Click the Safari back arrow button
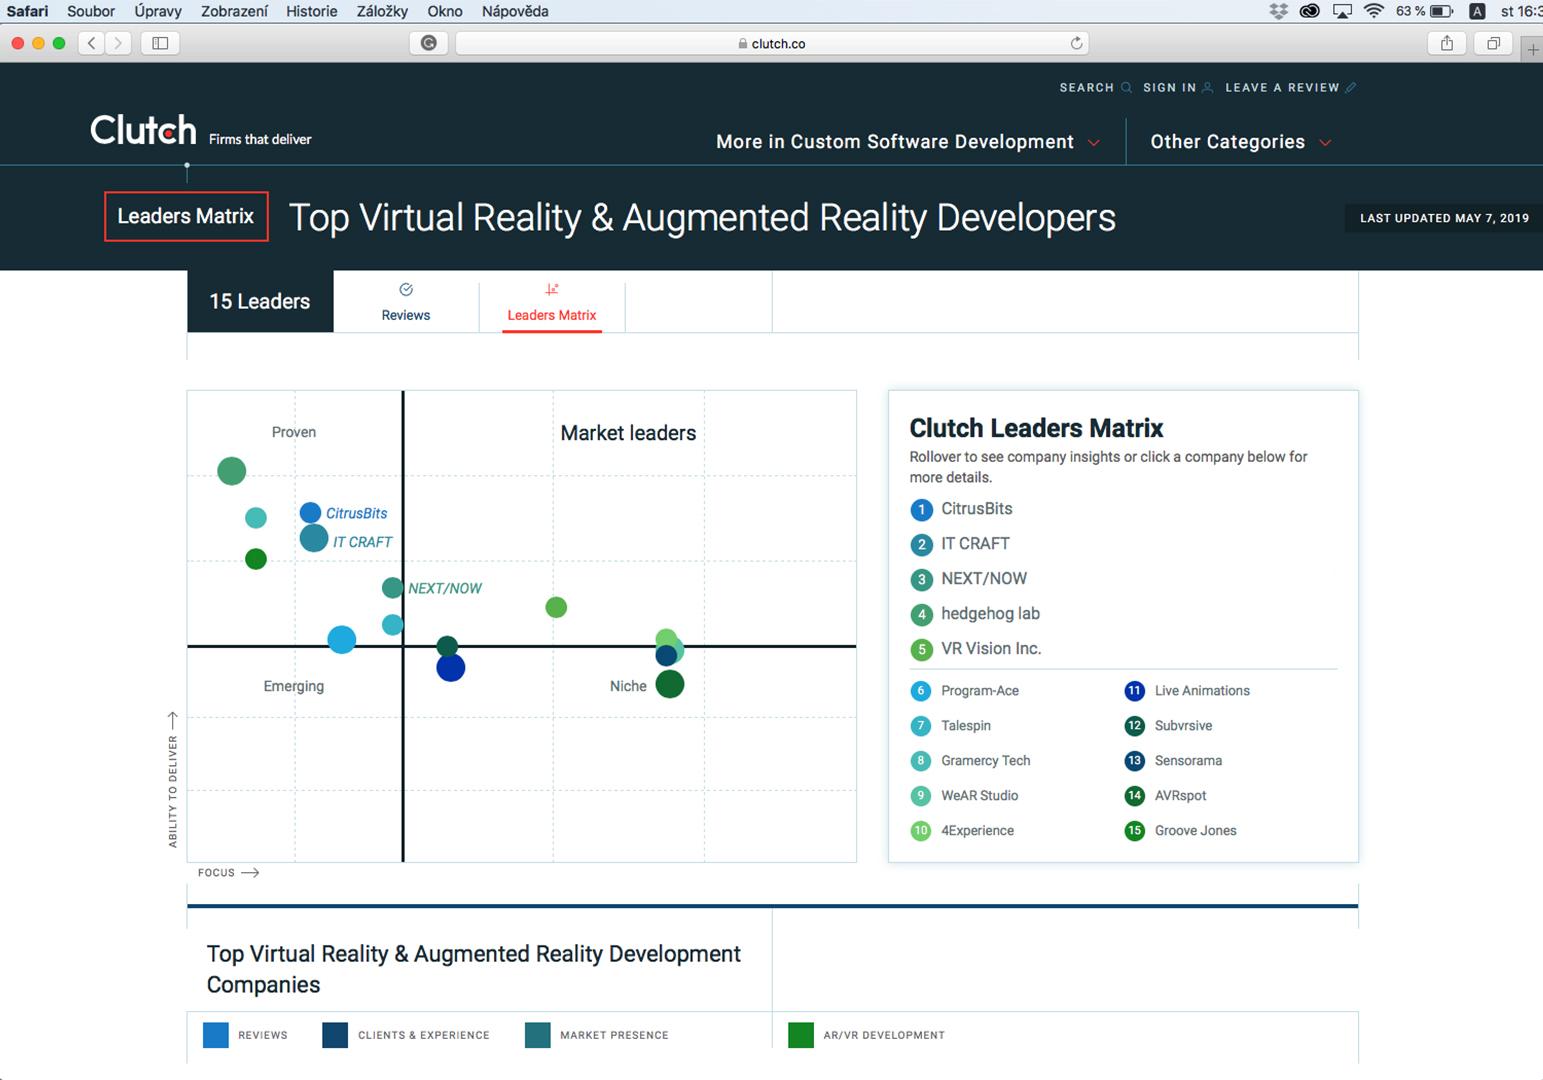 (x=92, y=43)
